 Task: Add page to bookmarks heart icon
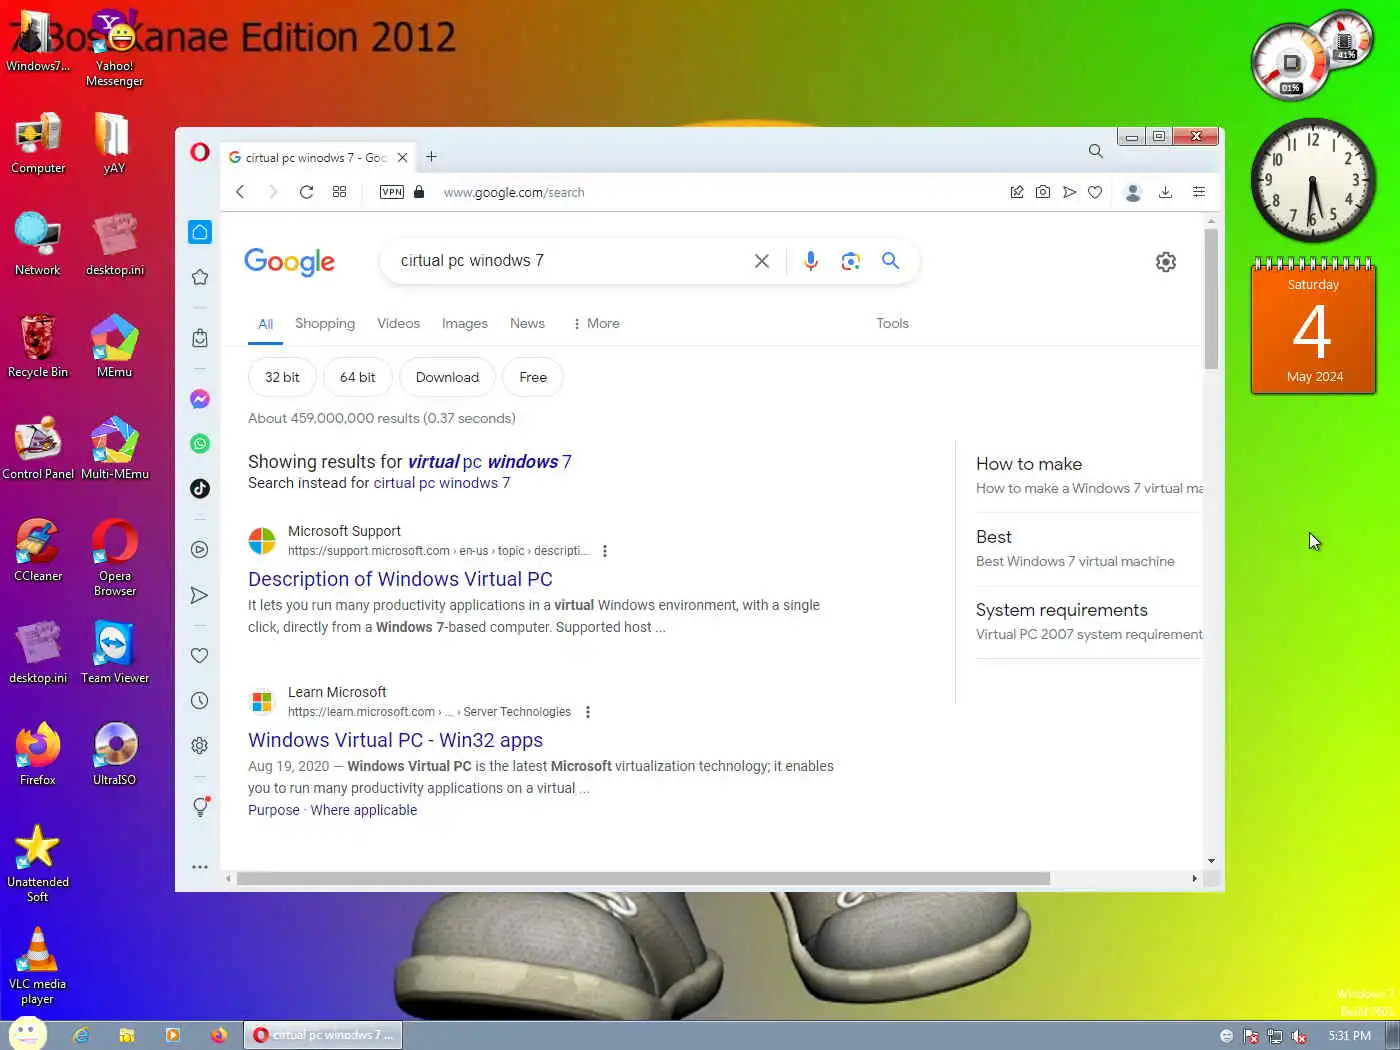click(1095, 192)
